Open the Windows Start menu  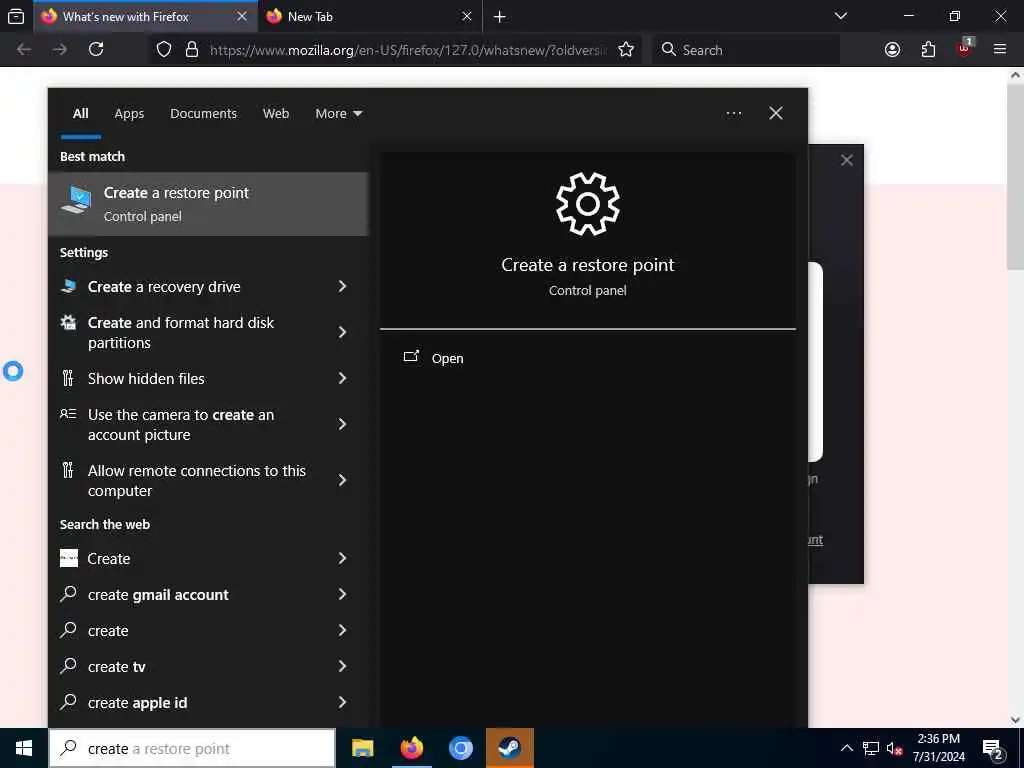pyautogui.click(x=24, y=748)
